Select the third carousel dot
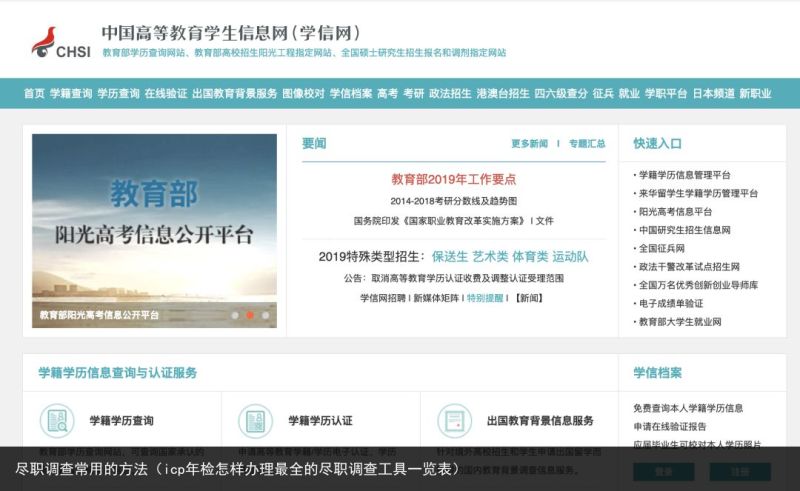Viewport: 800px width, 491px height. point(265,315)
